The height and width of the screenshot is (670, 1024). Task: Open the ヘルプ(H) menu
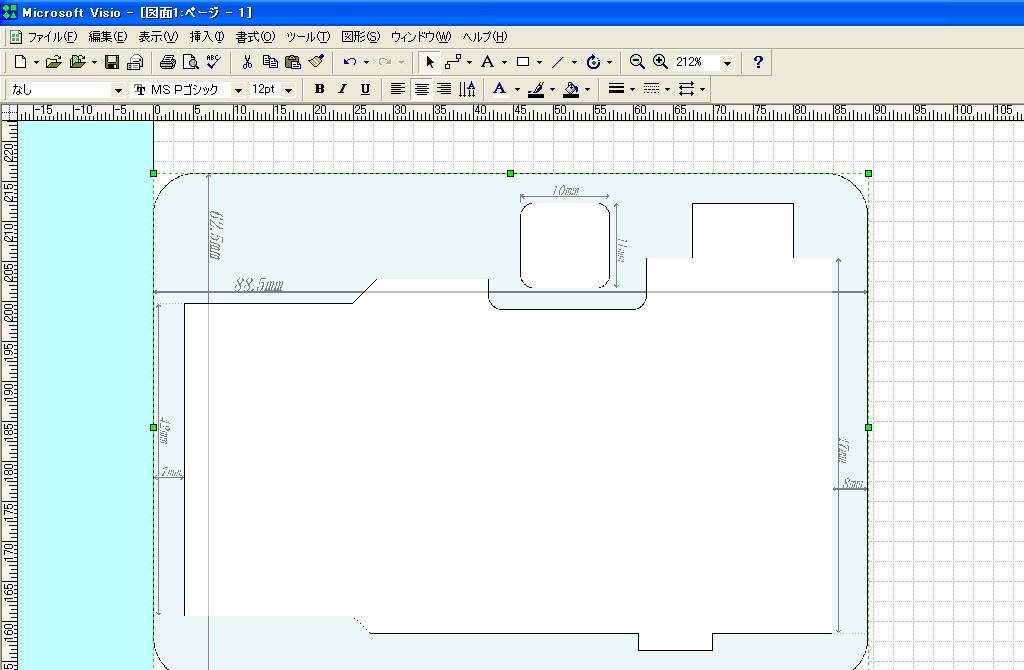(x=485, y=37)
